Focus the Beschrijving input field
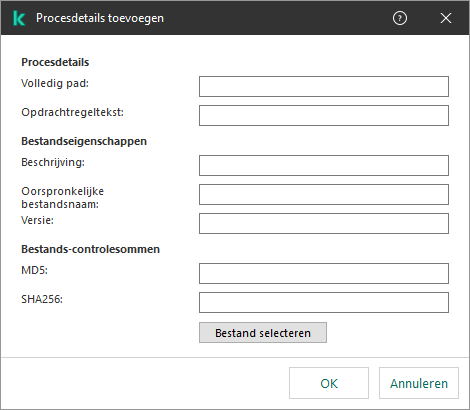This screenshot has height=410, width=470. [x=324, y=165]
